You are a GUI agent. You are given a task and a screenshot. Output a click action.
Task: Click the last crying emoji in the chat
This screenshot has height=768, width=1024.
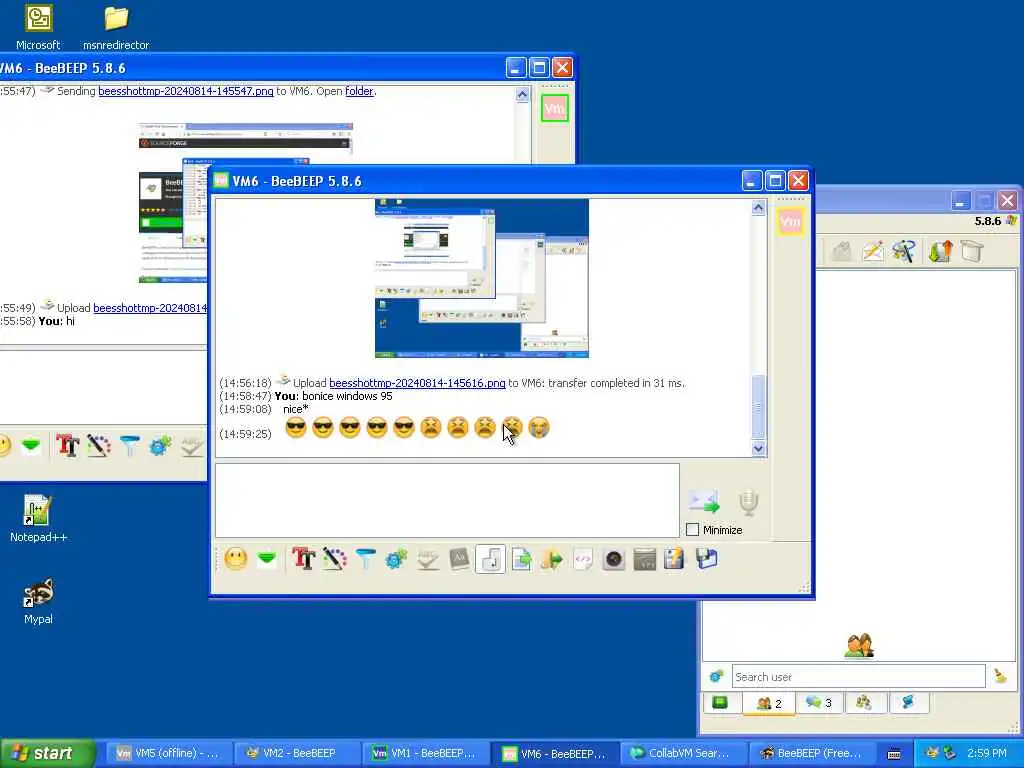[539, 428]
